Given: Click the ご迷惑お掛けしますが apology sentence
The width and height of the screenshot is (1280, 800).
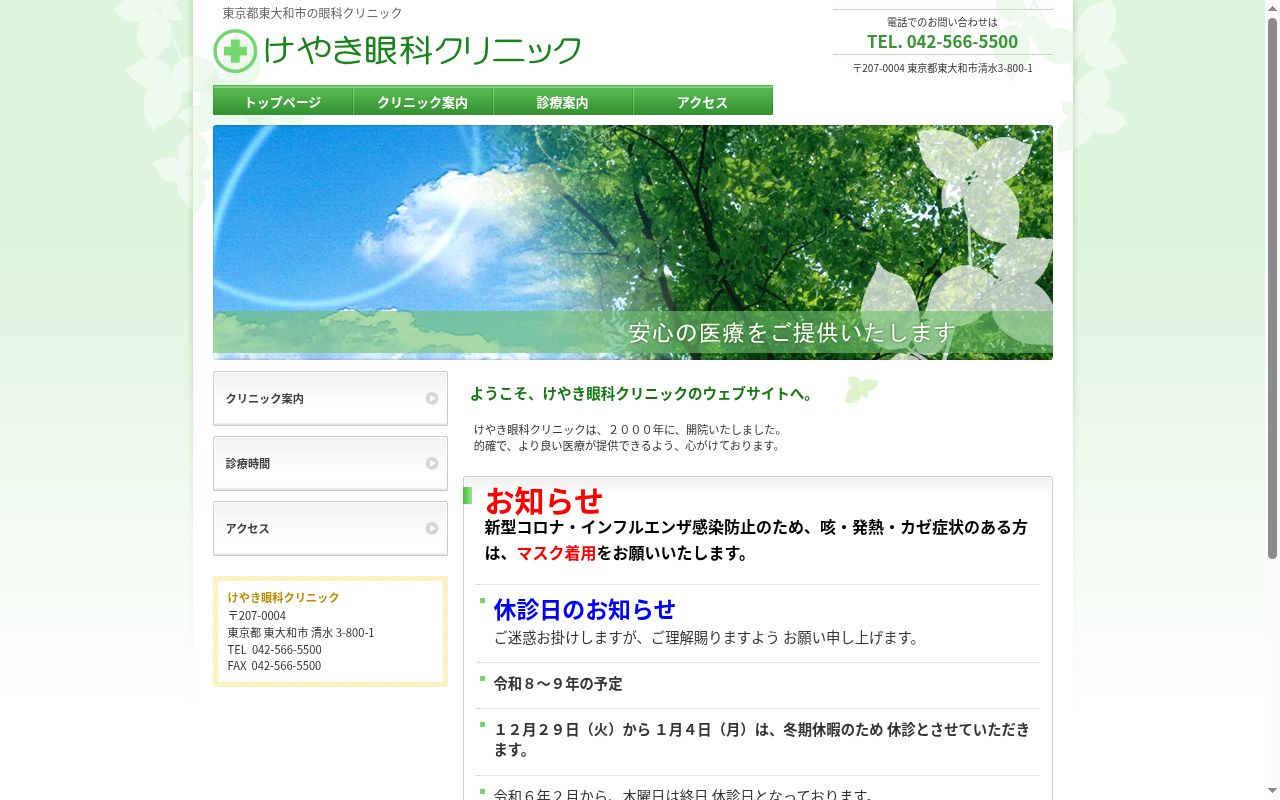Looking at the screenshot, I should pyautogui.click(x=708, y=638).
